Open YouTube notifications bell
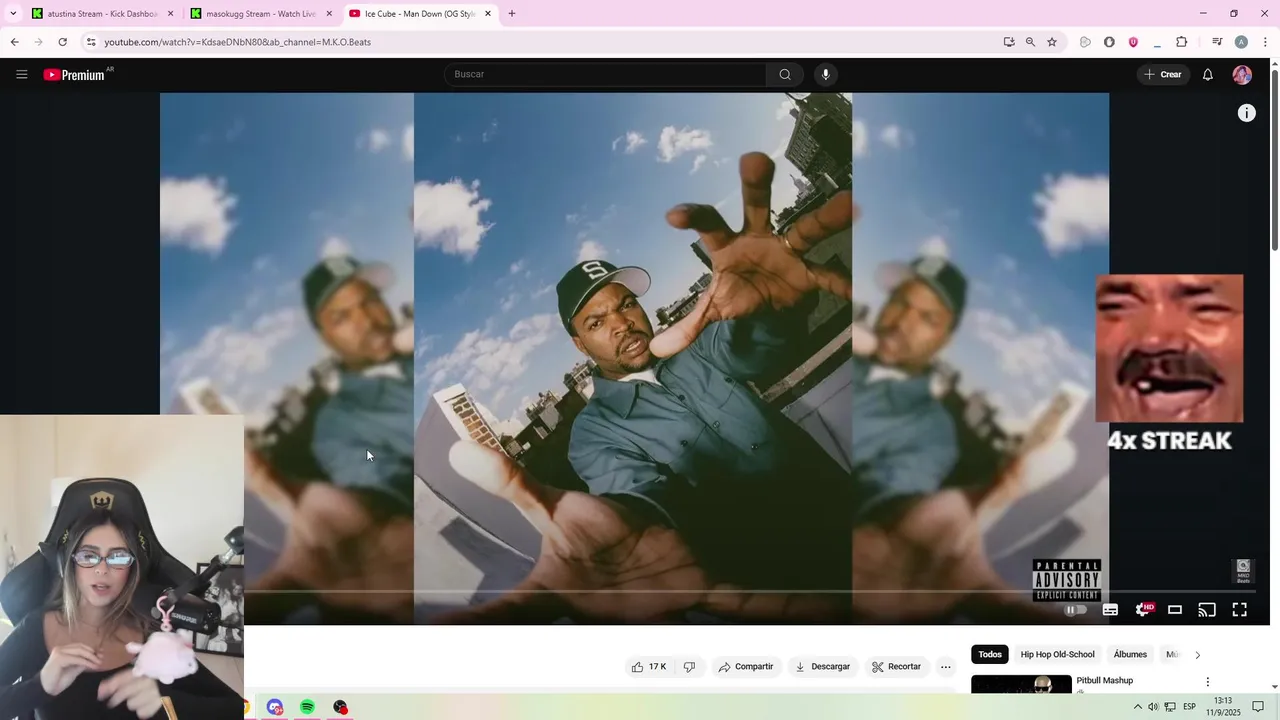 point(1208,74)
